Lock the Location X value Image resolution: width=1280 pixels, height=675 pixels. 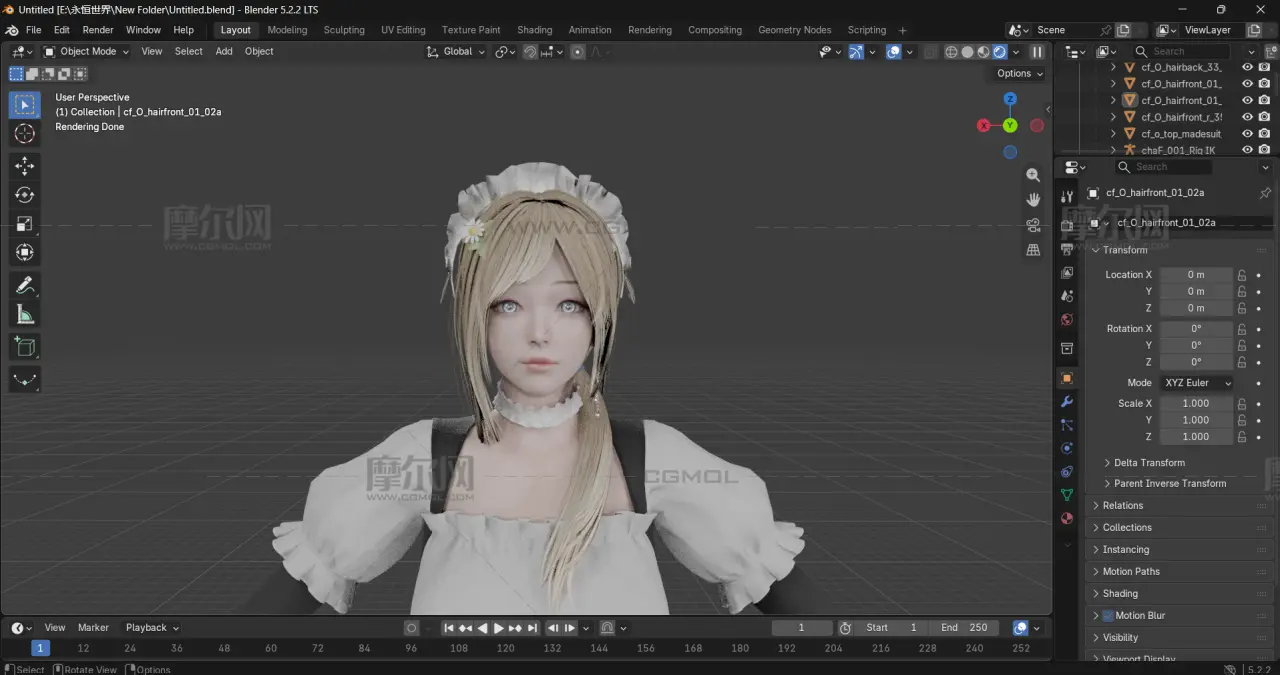pyautogui.click(x=1241, y=275)
